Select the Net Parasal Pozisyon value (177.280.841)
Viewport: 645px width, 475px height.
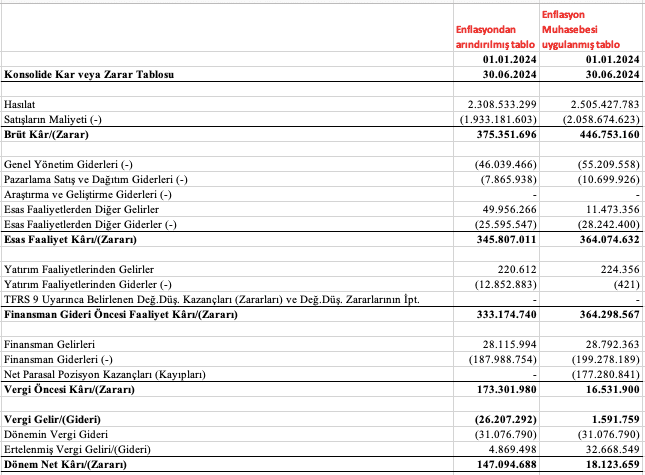pos(598,374)
